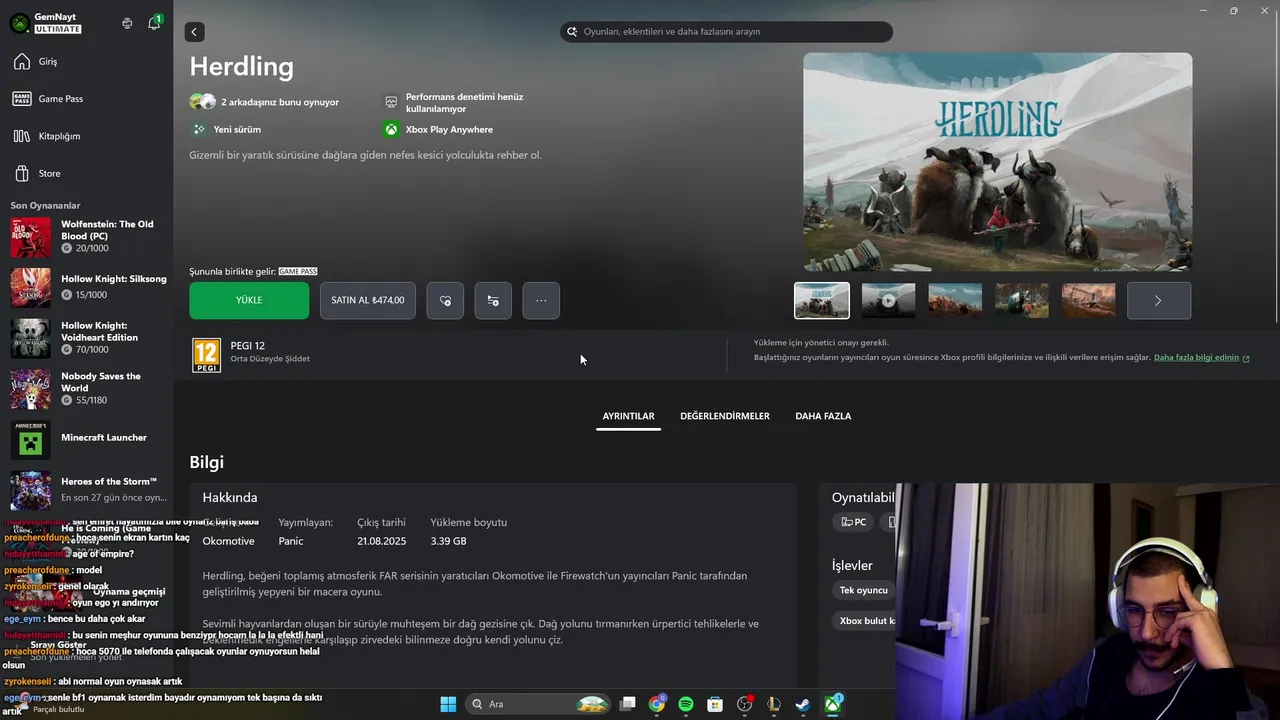Open OBS Studio from taskbar
The image size is (1280, 720).
click(x=744, y=704)
